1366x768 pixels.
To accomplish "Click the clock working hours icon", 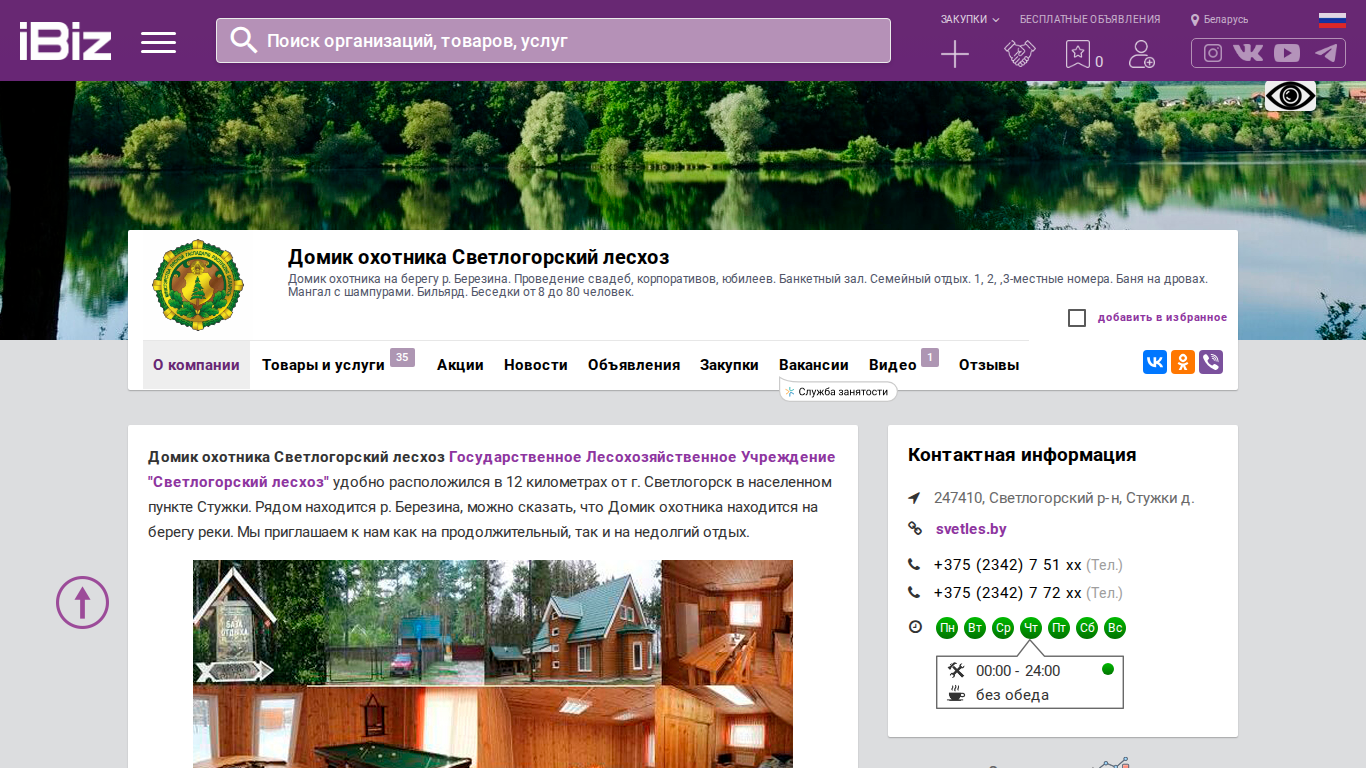I will click(x=915, y=627).
